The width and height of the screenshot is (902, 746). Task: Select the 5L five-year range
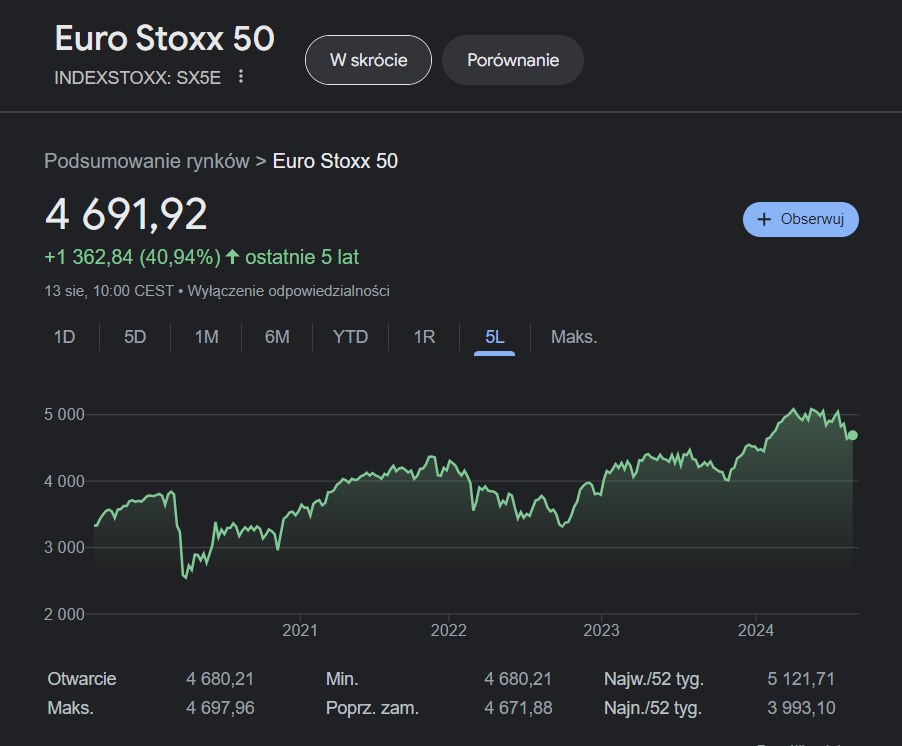click(495, 336)
